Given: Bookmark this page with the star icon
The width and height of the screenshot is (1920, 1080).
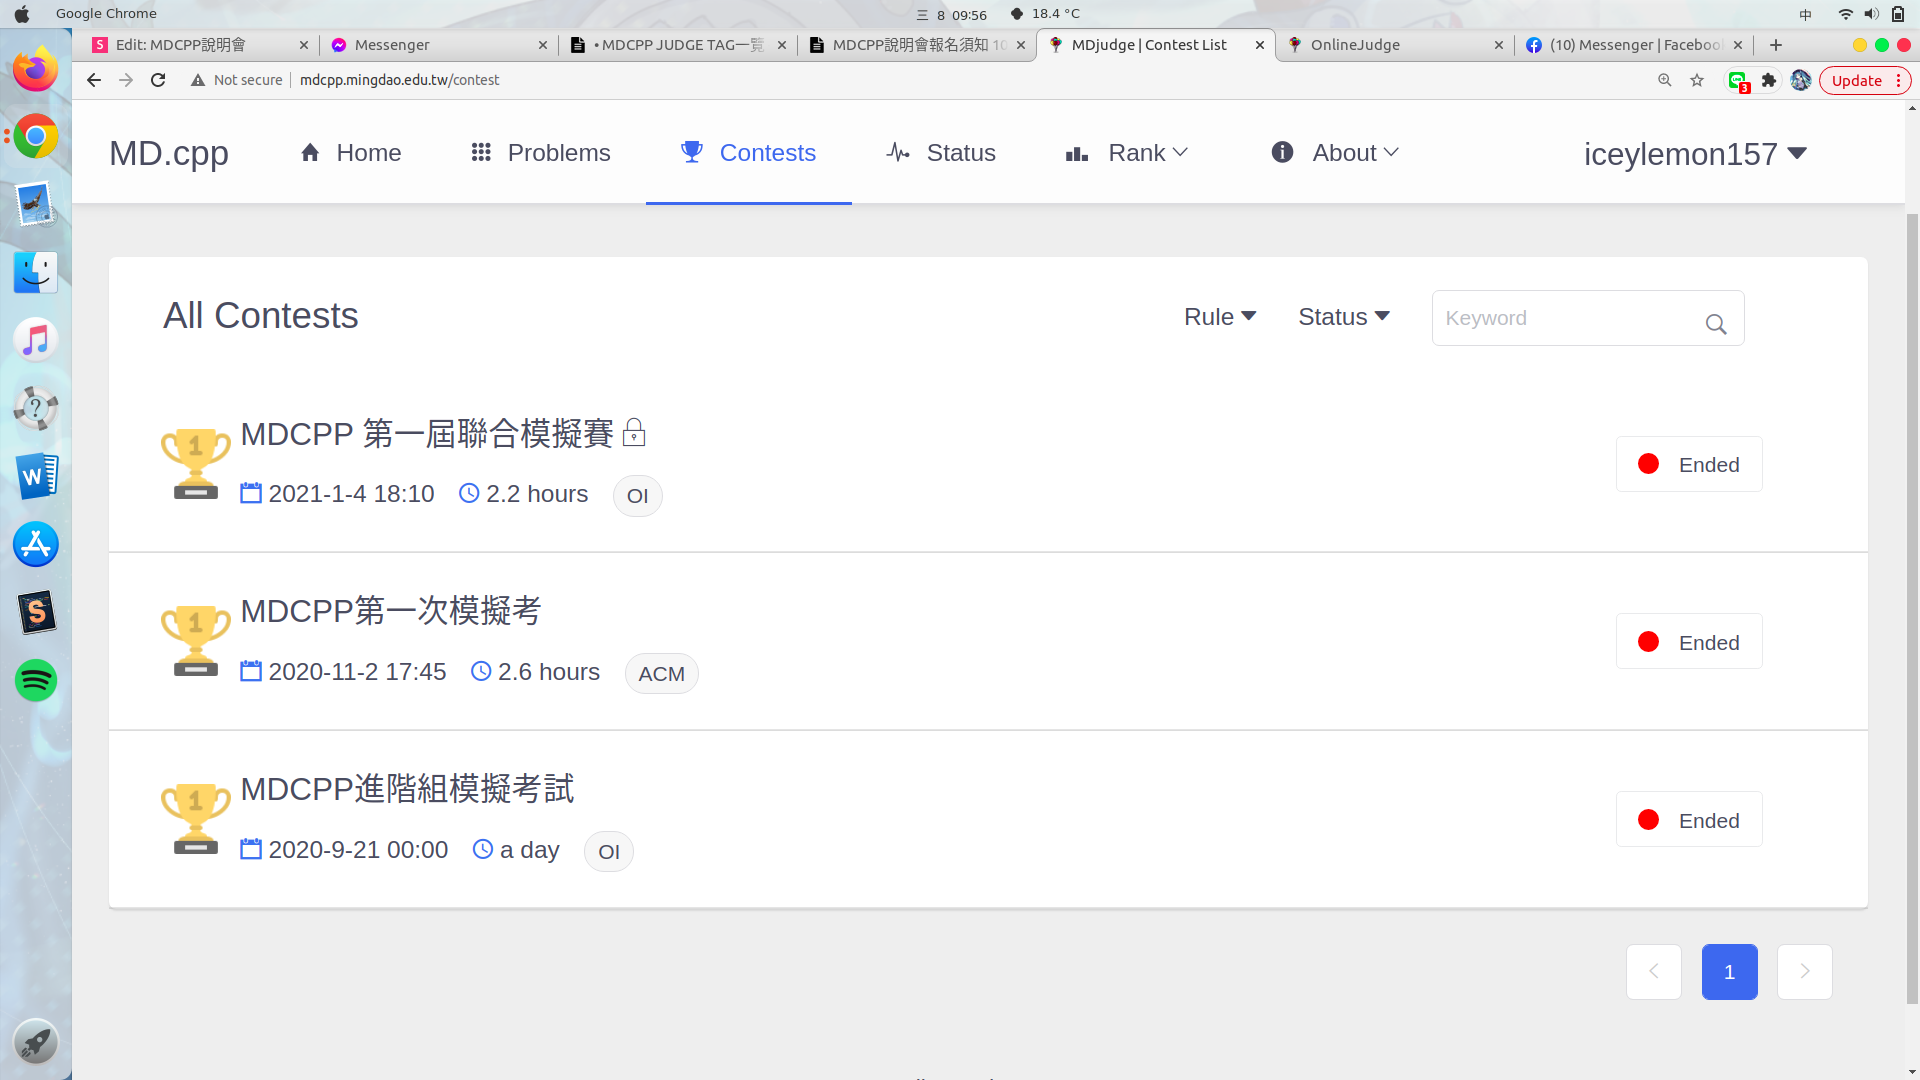Looking at the screenshot, I should pyautogui.click(x=1697, y=80).
